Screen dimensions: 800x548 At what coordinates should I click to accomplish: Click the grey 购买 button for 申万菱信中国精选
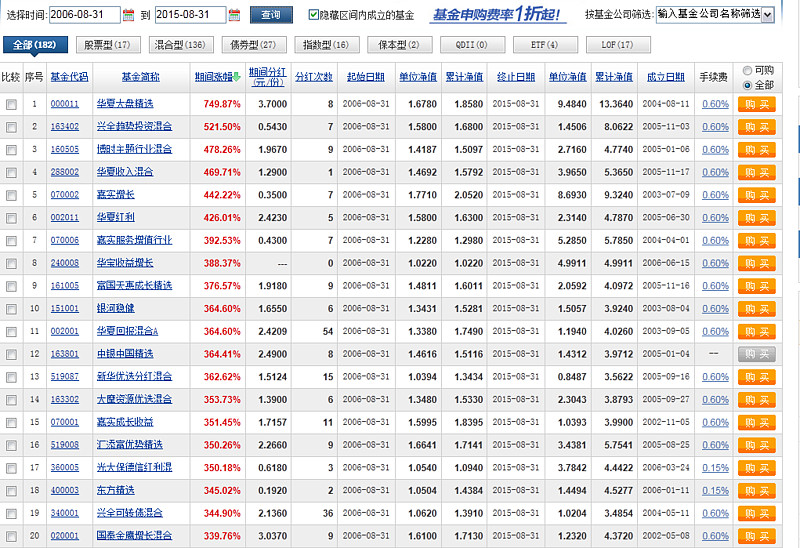(x=757, y=354)
